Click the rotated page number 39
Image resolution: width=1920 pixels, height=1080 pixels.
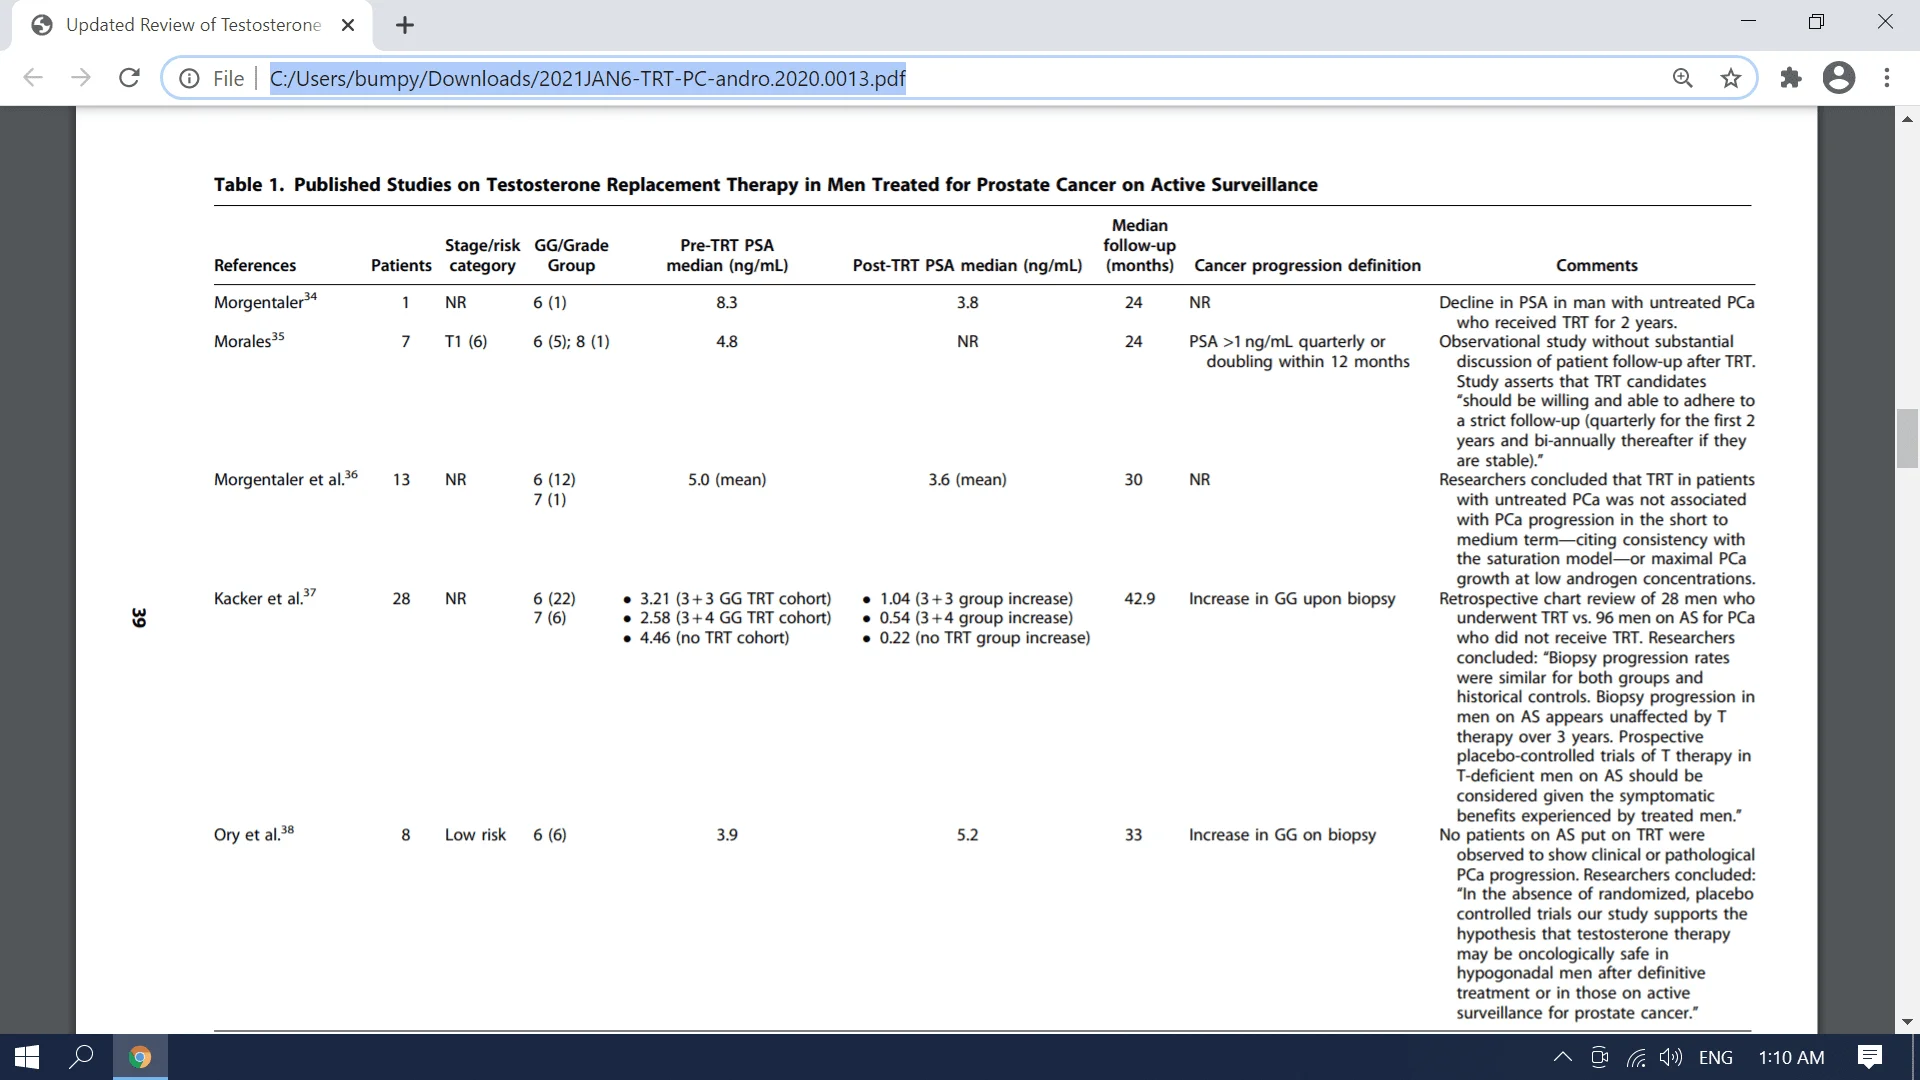click(139, 618)
